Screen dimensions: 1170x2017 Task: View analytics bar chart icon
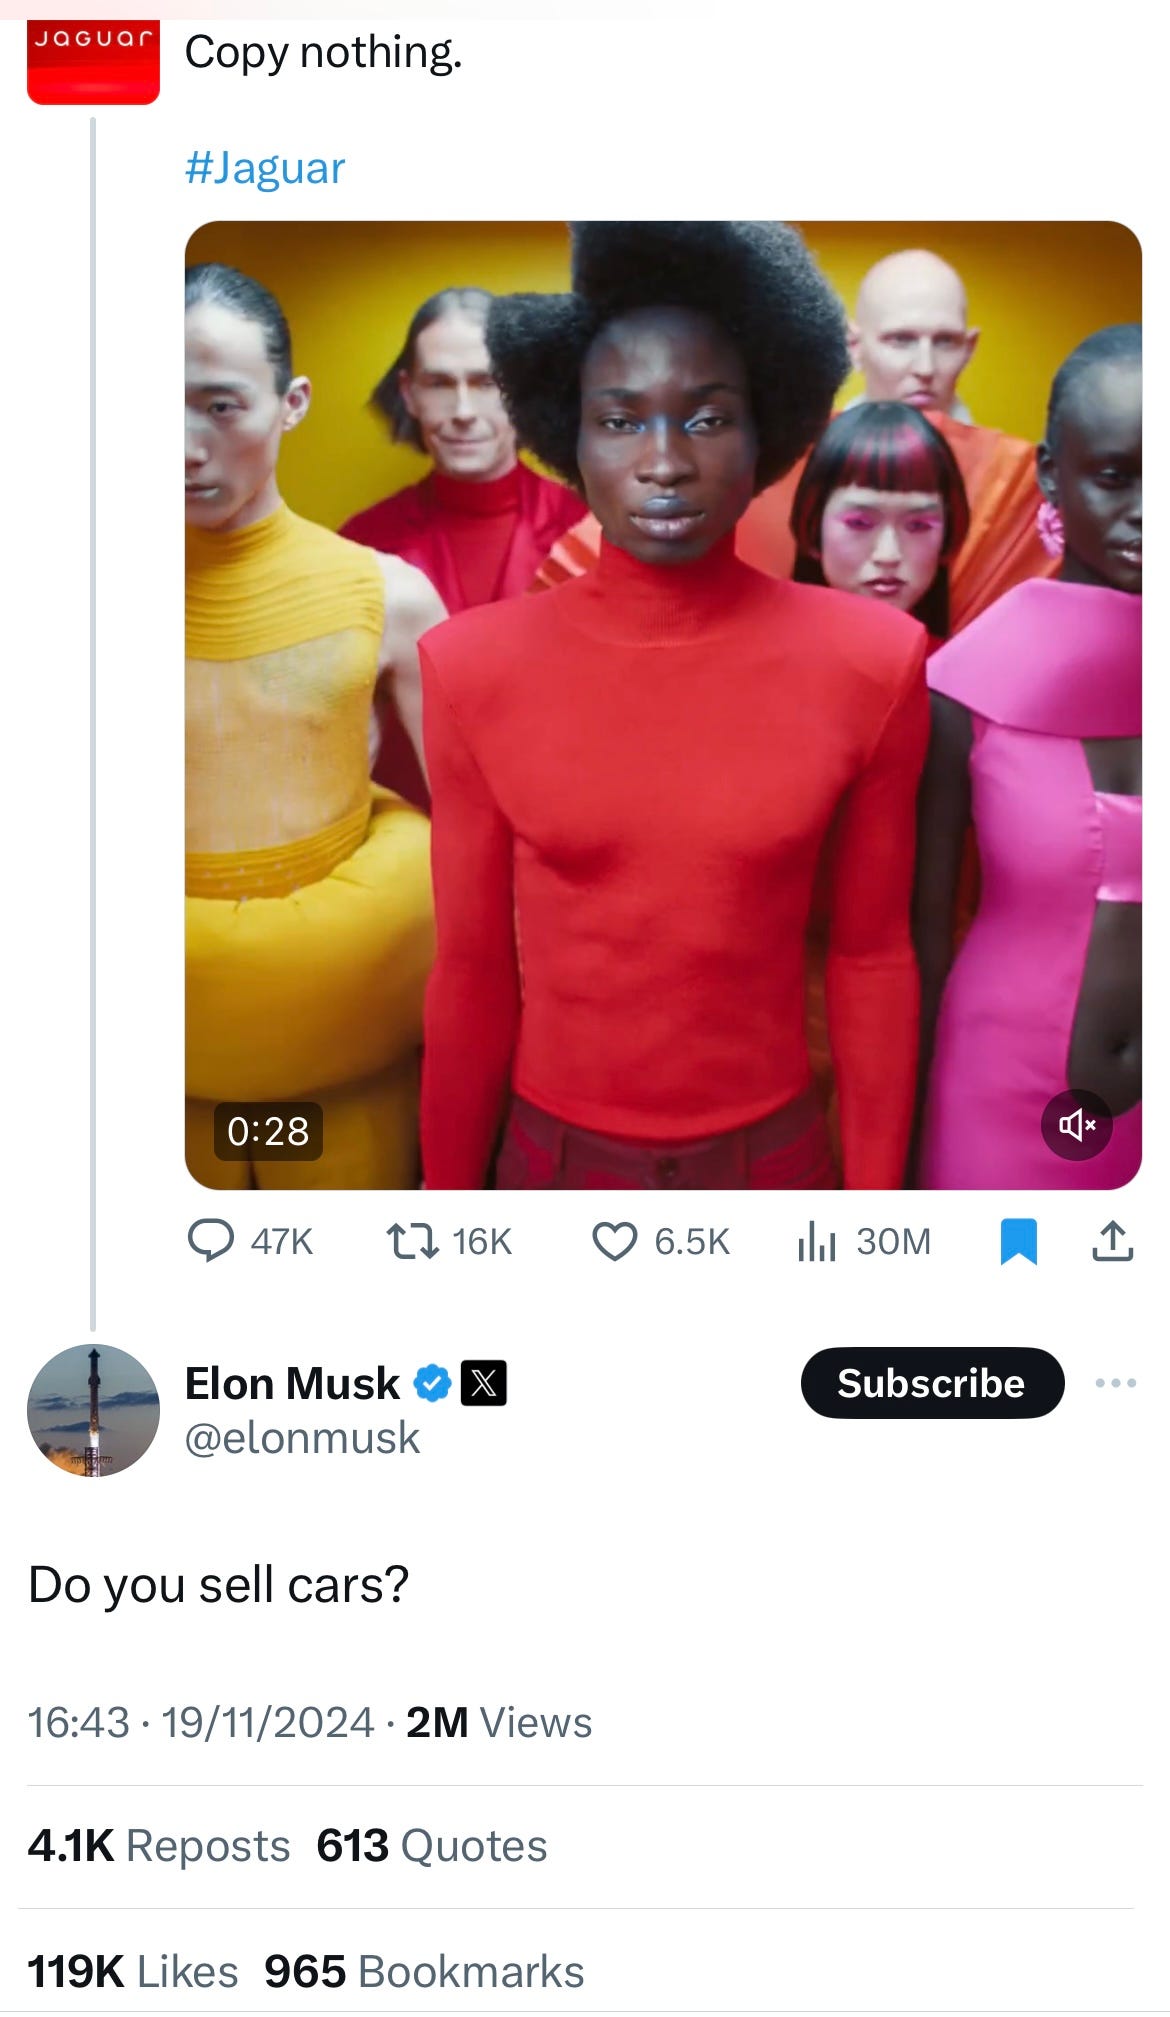[816, 1241]
